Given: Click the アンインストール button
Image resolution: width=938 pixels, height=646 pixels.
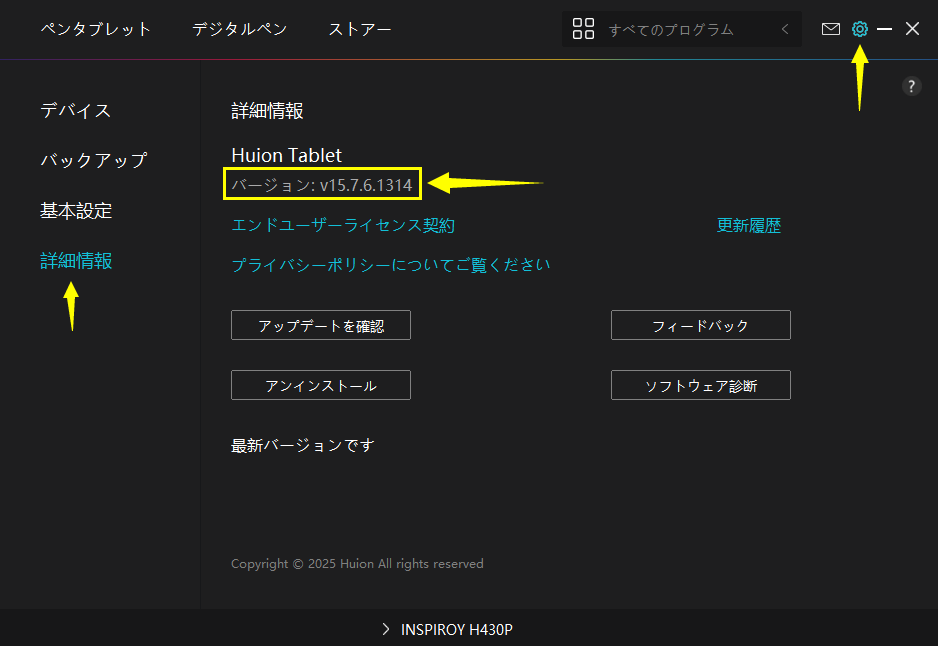Looking at the screenshot, I should pyautogui.click(x=321, y=385).
